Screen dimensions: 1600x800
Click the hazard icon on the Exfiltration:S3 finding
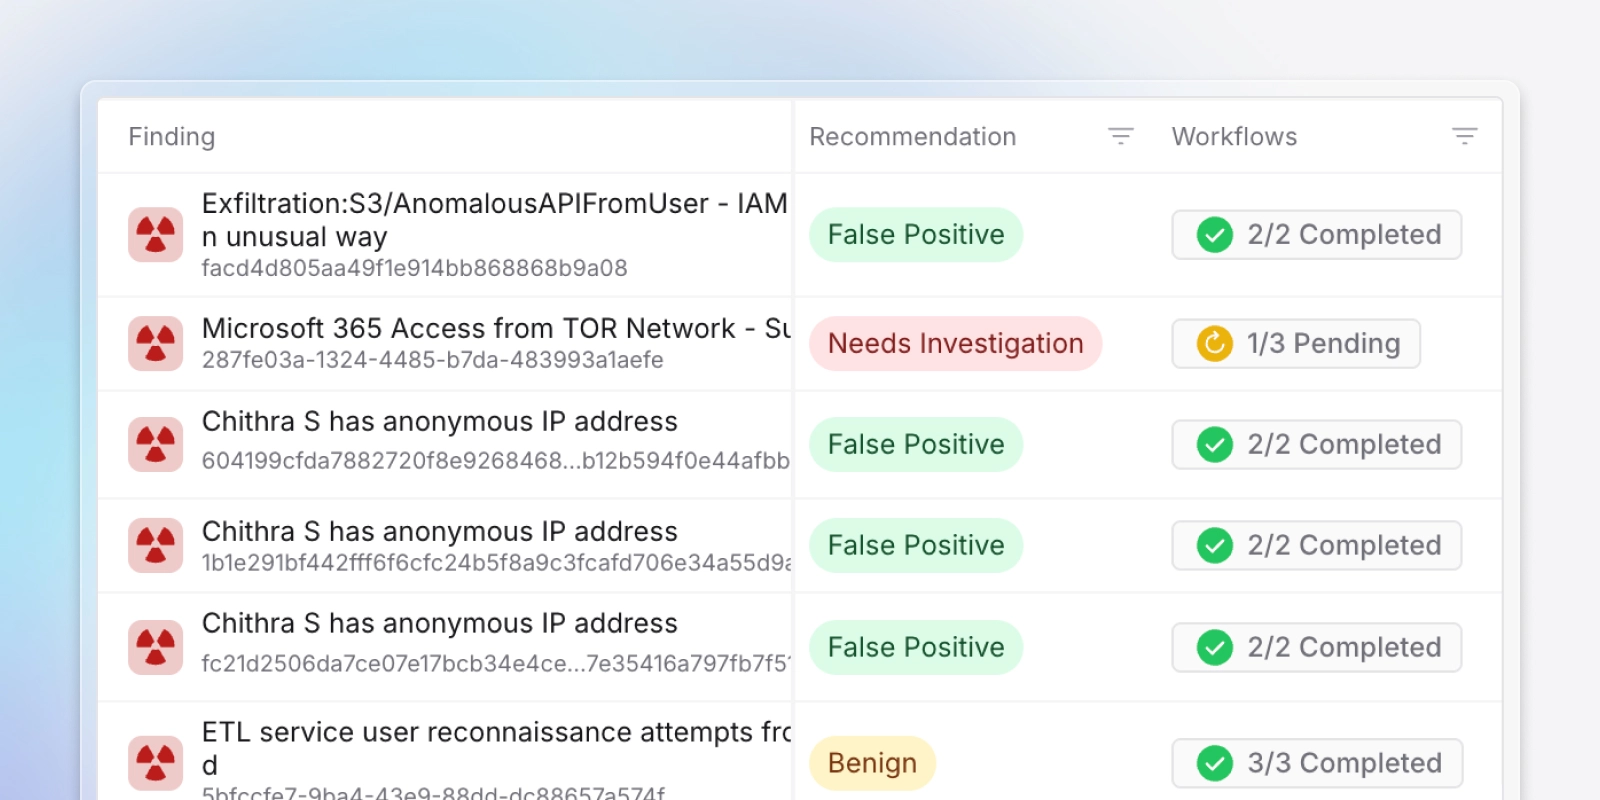[155, 234]
